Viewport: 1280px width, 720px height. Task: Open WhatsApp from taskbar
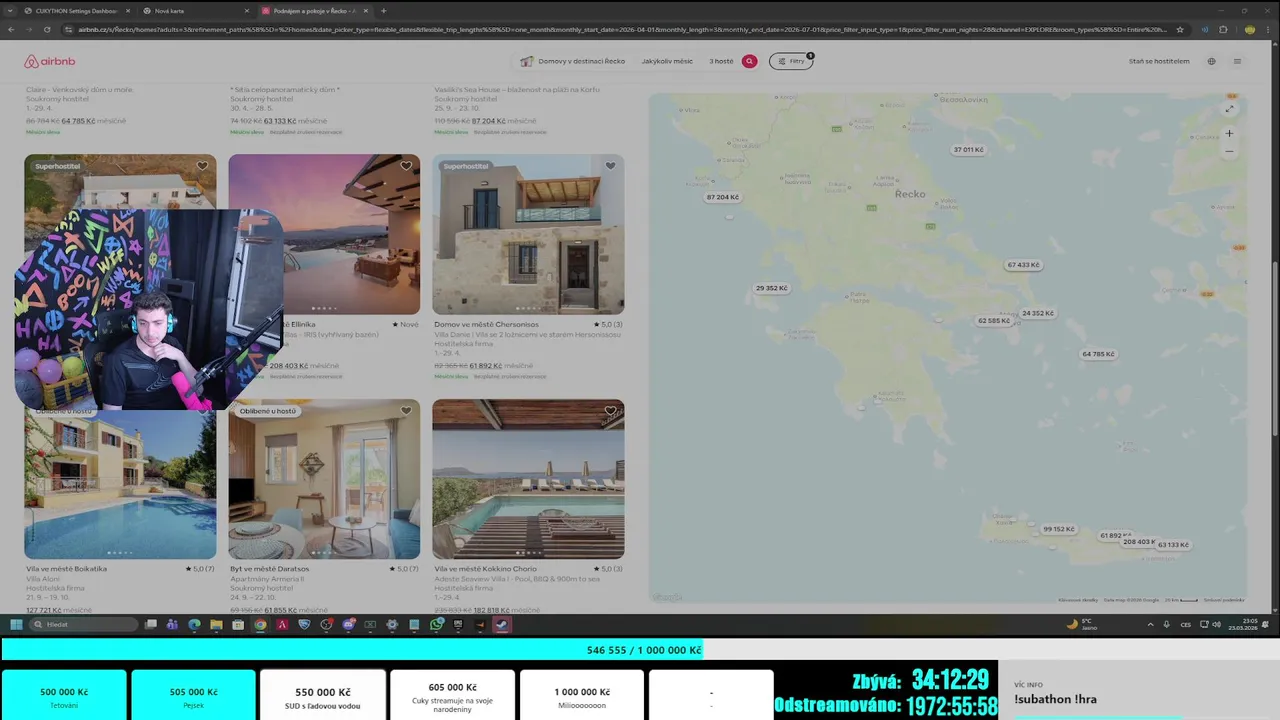[x=437, y=624]
